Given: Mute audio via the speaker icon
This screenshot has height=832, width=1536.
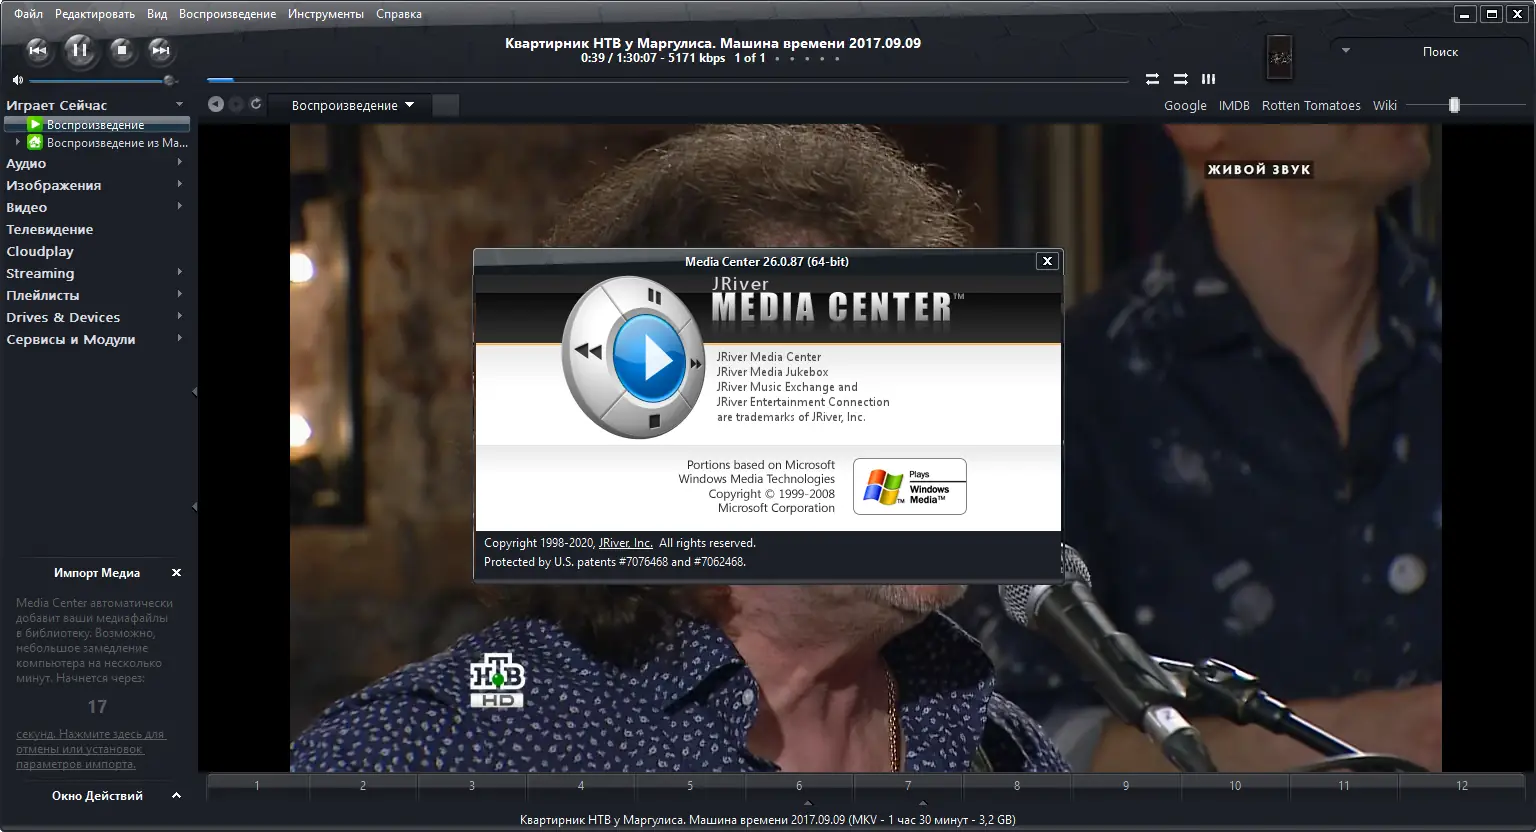Looking at the screenshot, I should pyautogui.click(x=18, y=80).
